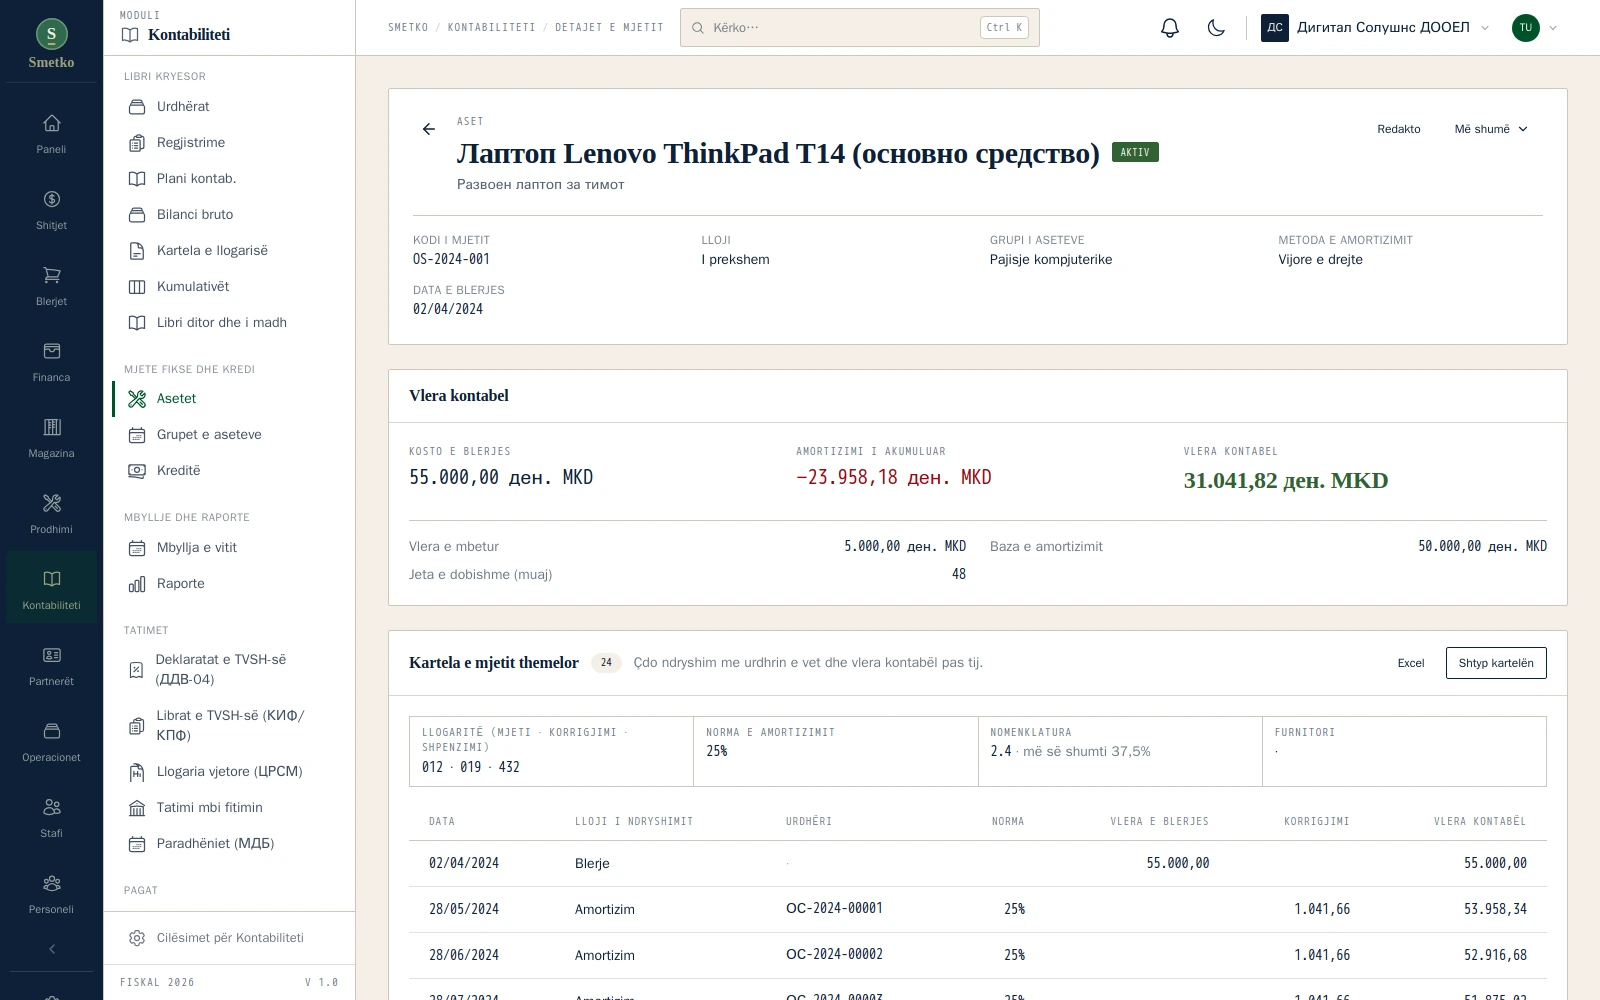Go to the Financa module icon
This screenshot has height=1000, width=1600.
(51, 361)
